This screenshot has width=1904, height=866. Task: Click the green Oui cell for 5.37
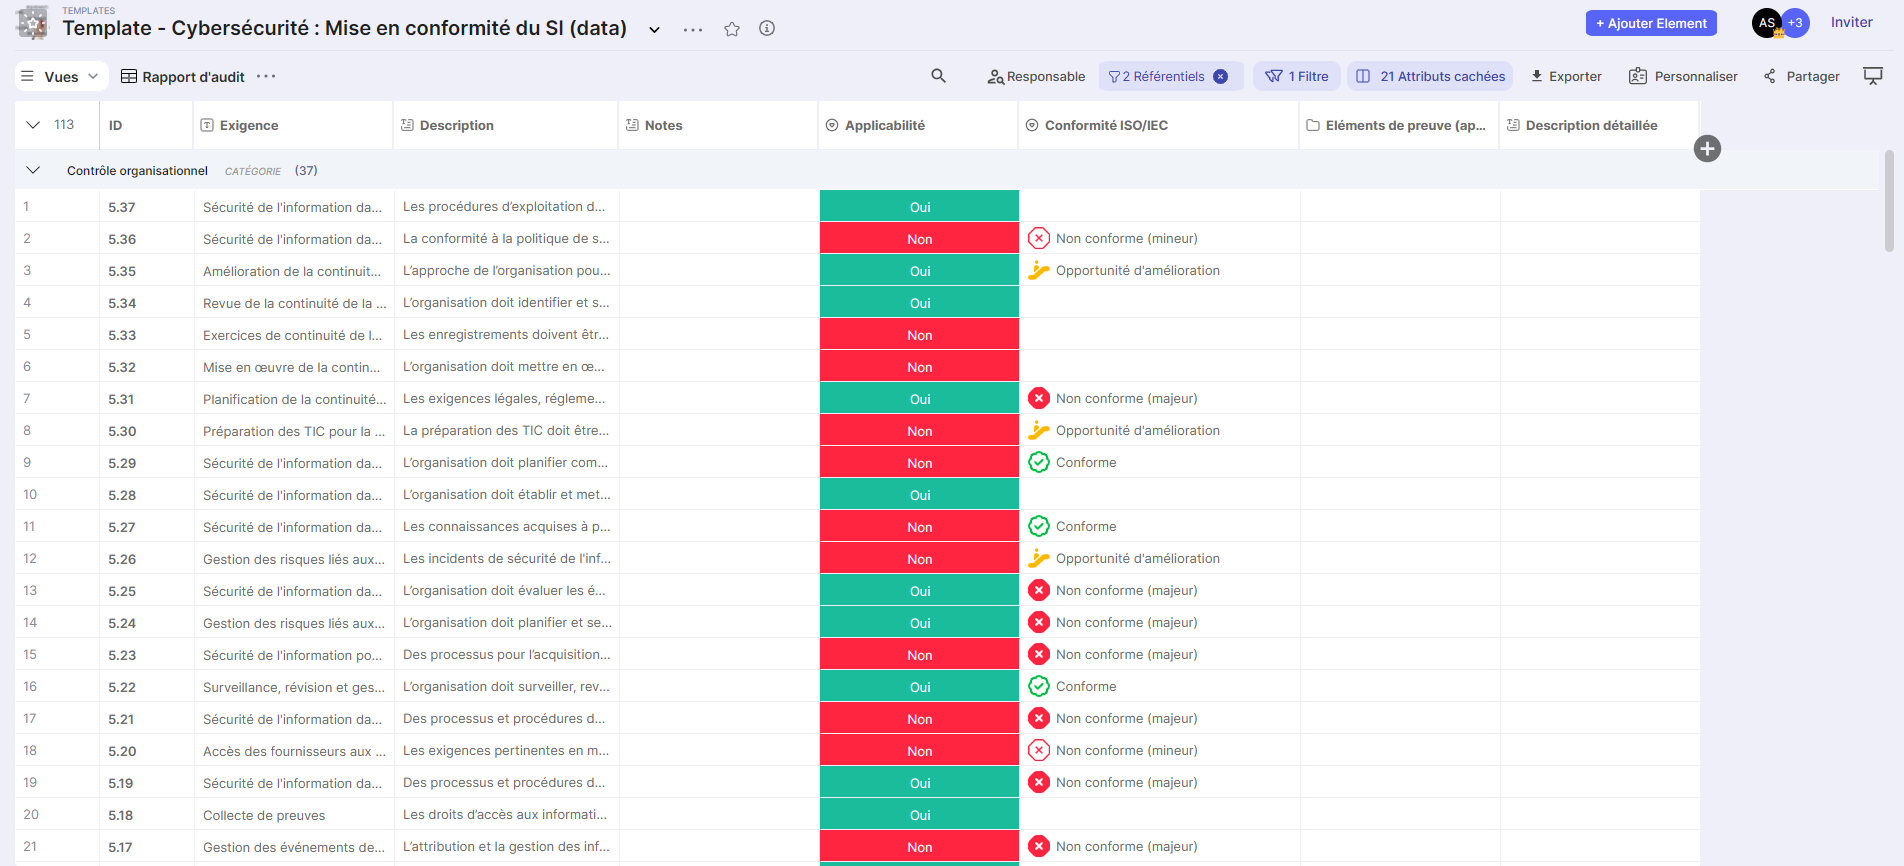pos(919,207)
